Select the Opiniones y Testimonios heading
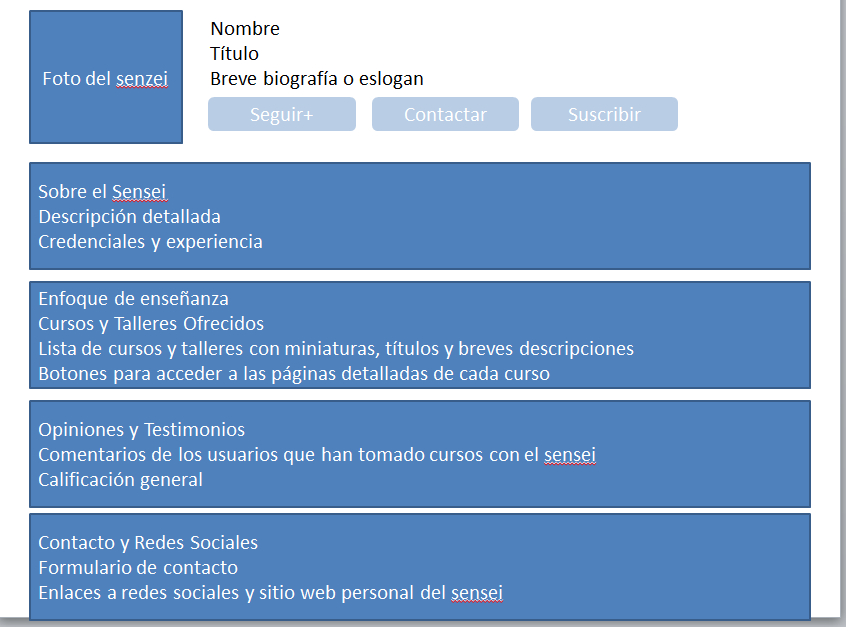Screen dimensions: 846x627 tap(141, 430)
